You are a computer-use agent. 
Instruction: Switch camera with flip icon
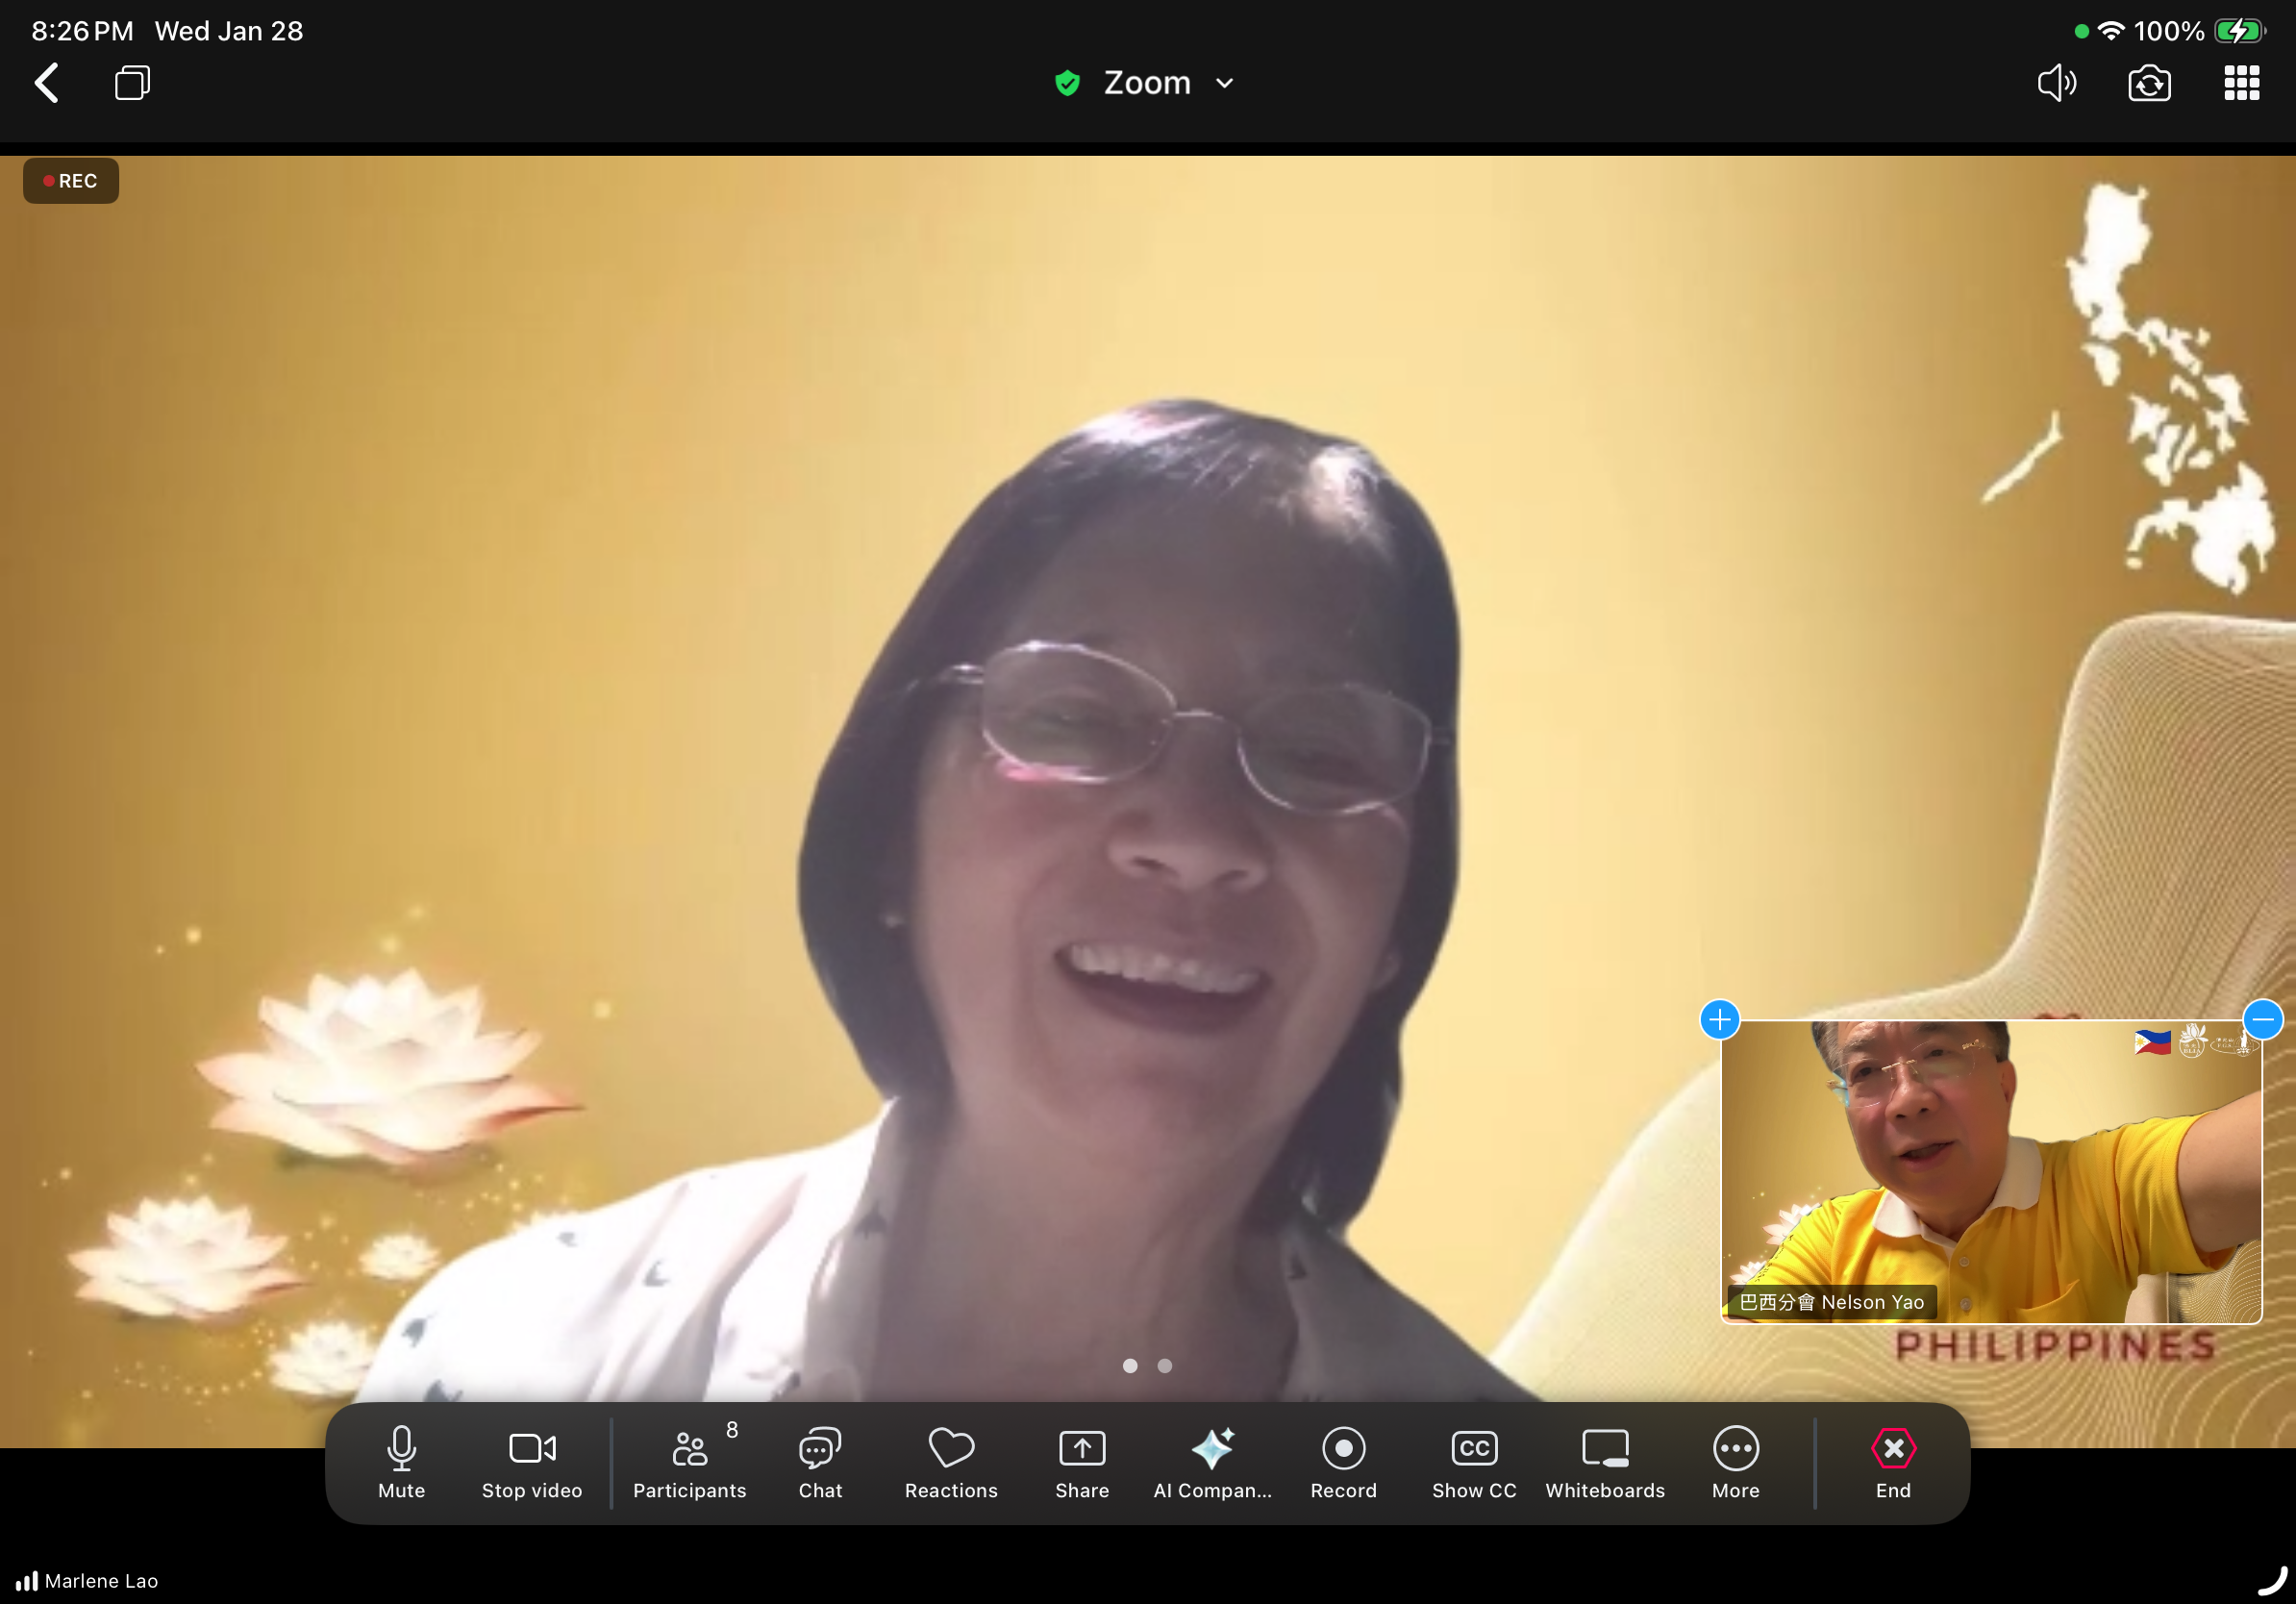pyautogui.click(x=2149, y=83)
